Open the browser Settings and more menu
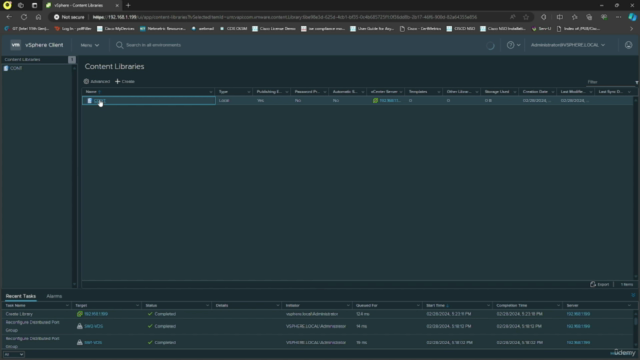640x360 pixels. coord(618,17)
